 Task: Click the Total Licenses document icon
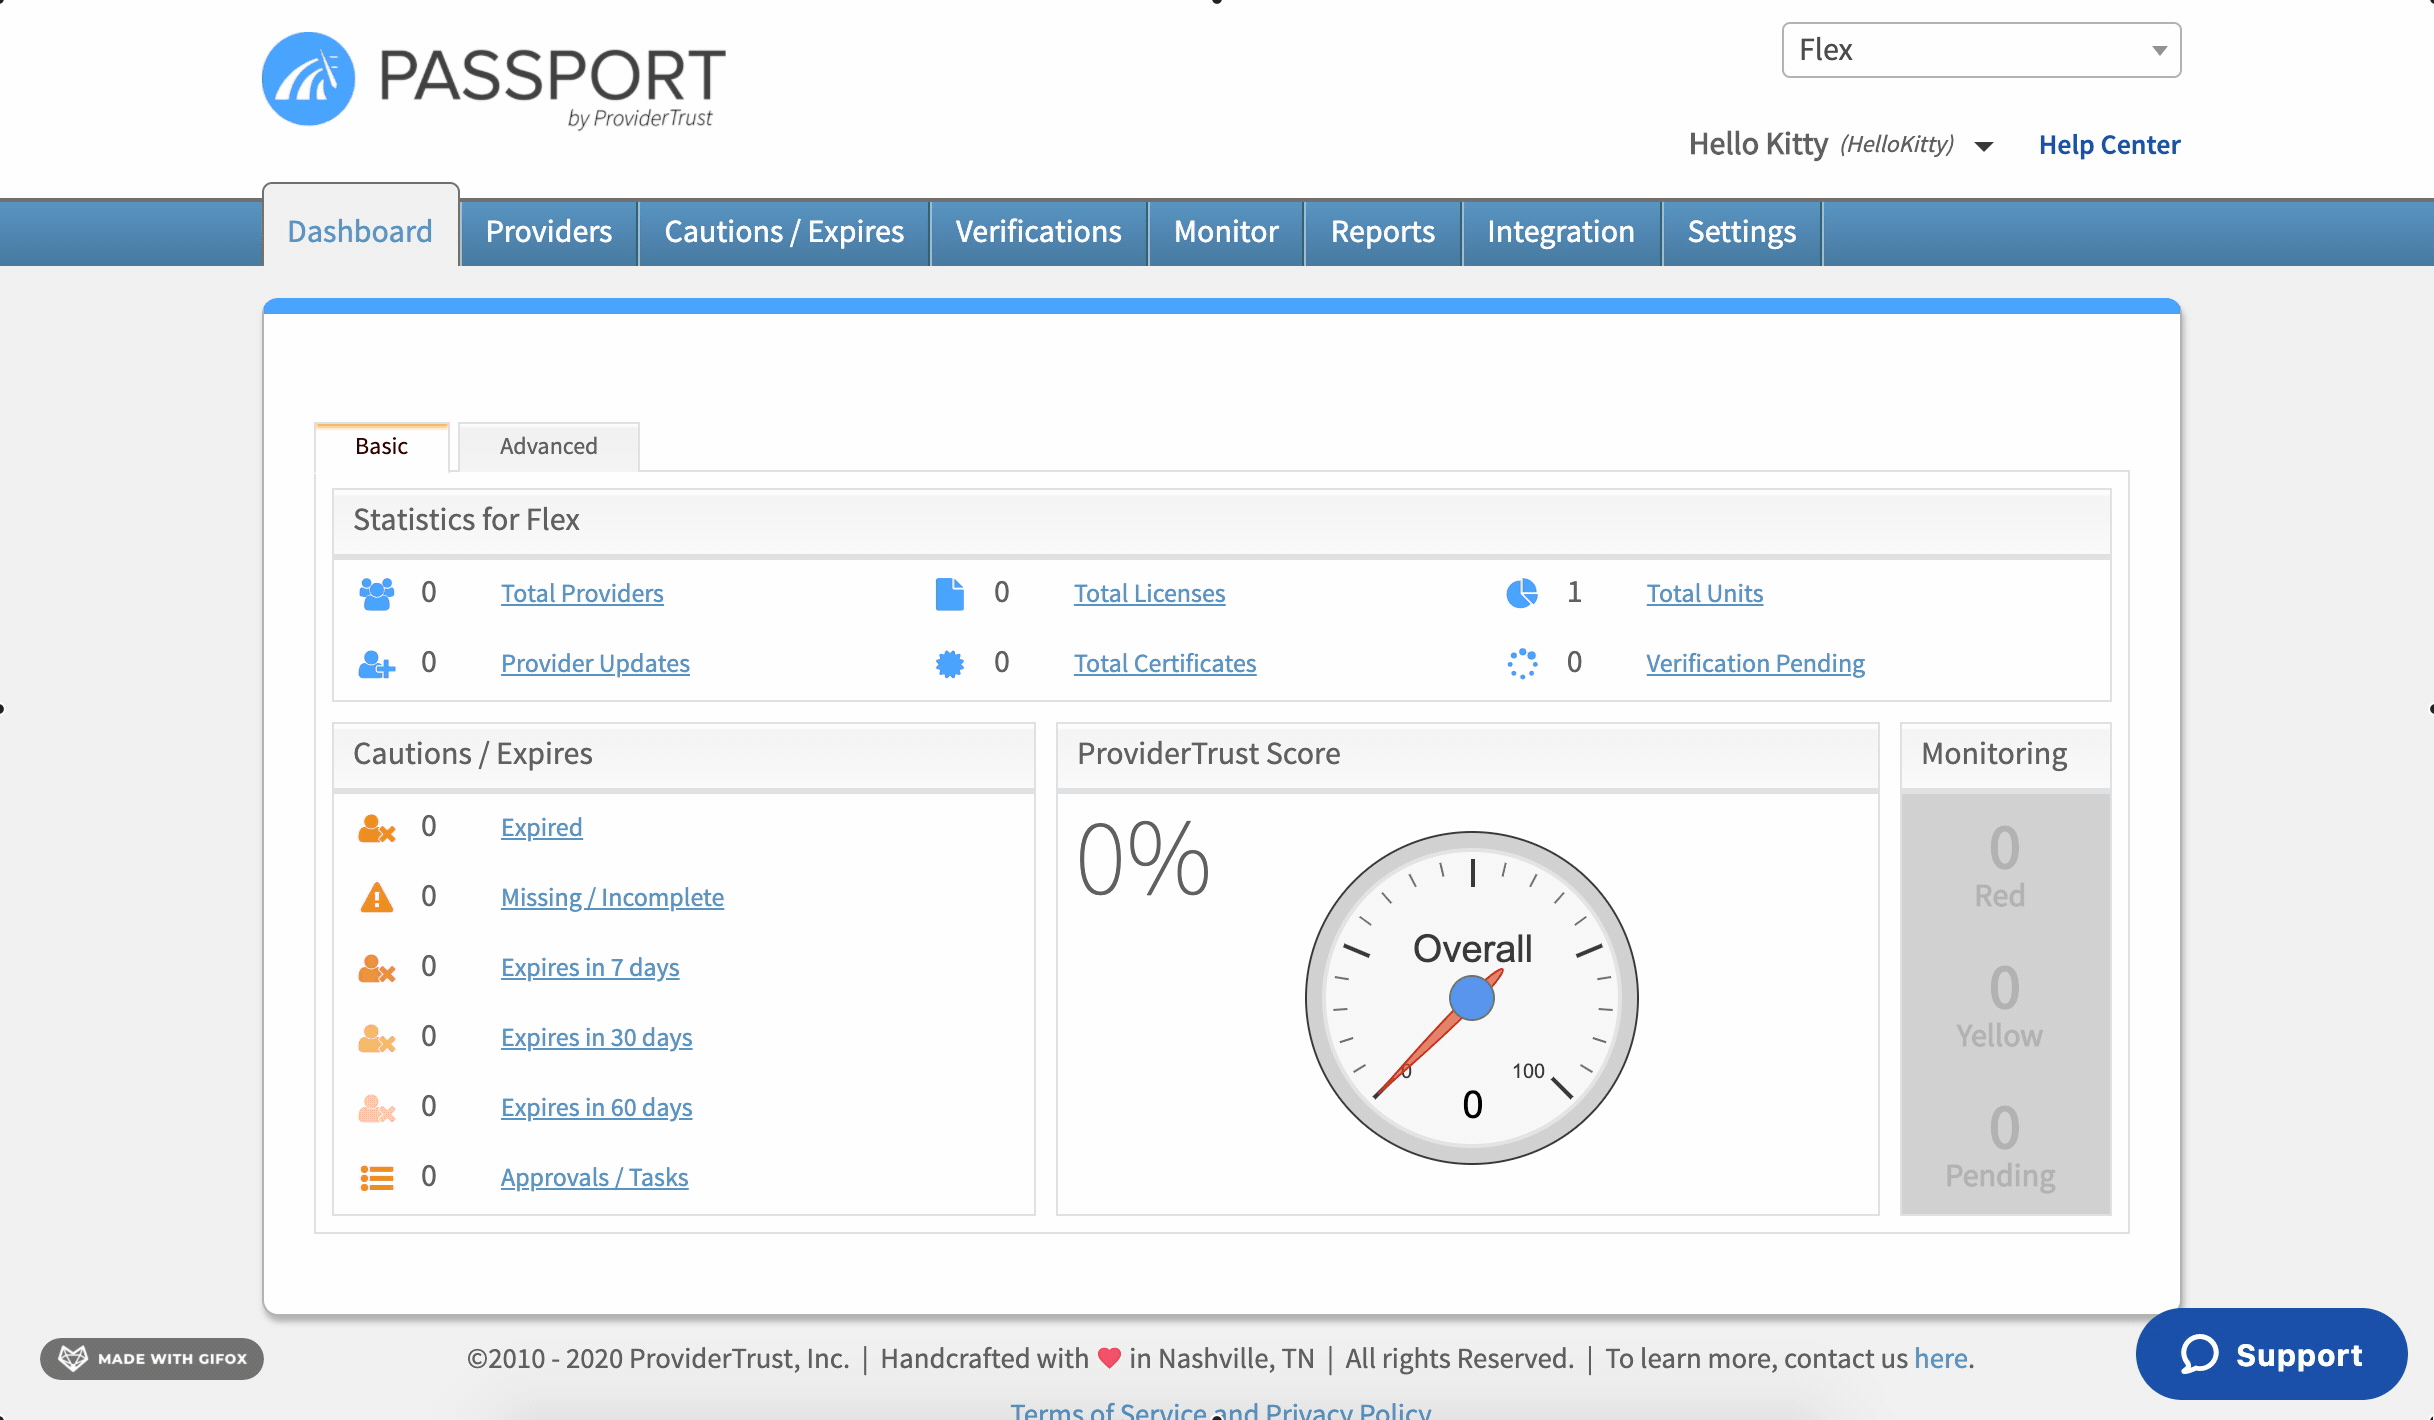[x=950, y=594]
